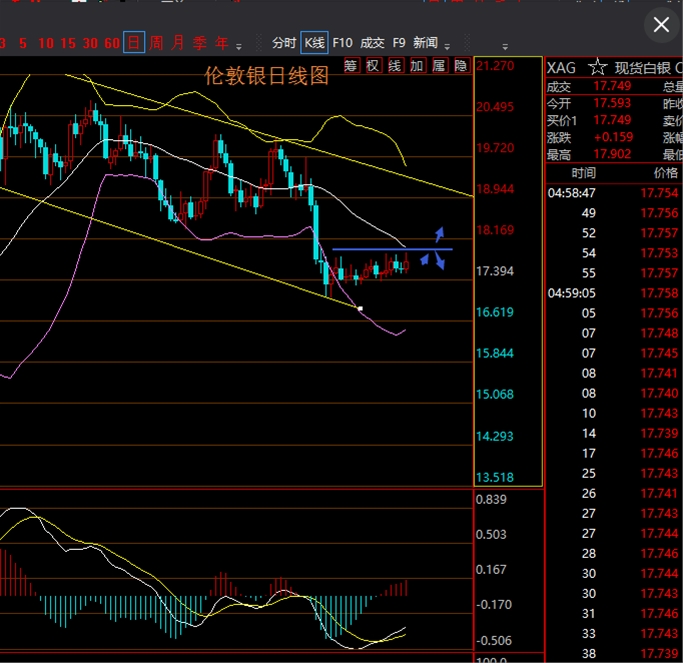Open the F10 info page
The image size is (683, 663).
[342, 43]
